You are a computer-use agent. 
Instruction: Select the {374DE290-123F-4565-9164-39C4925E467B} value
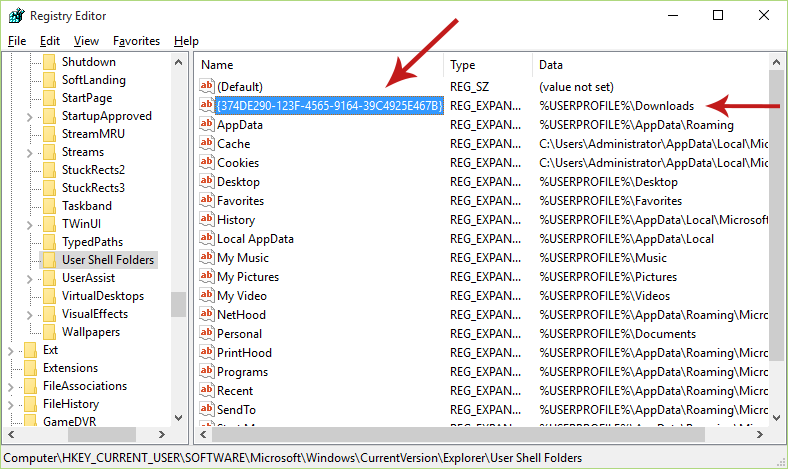pyautogui.click(x=329, y=106)
